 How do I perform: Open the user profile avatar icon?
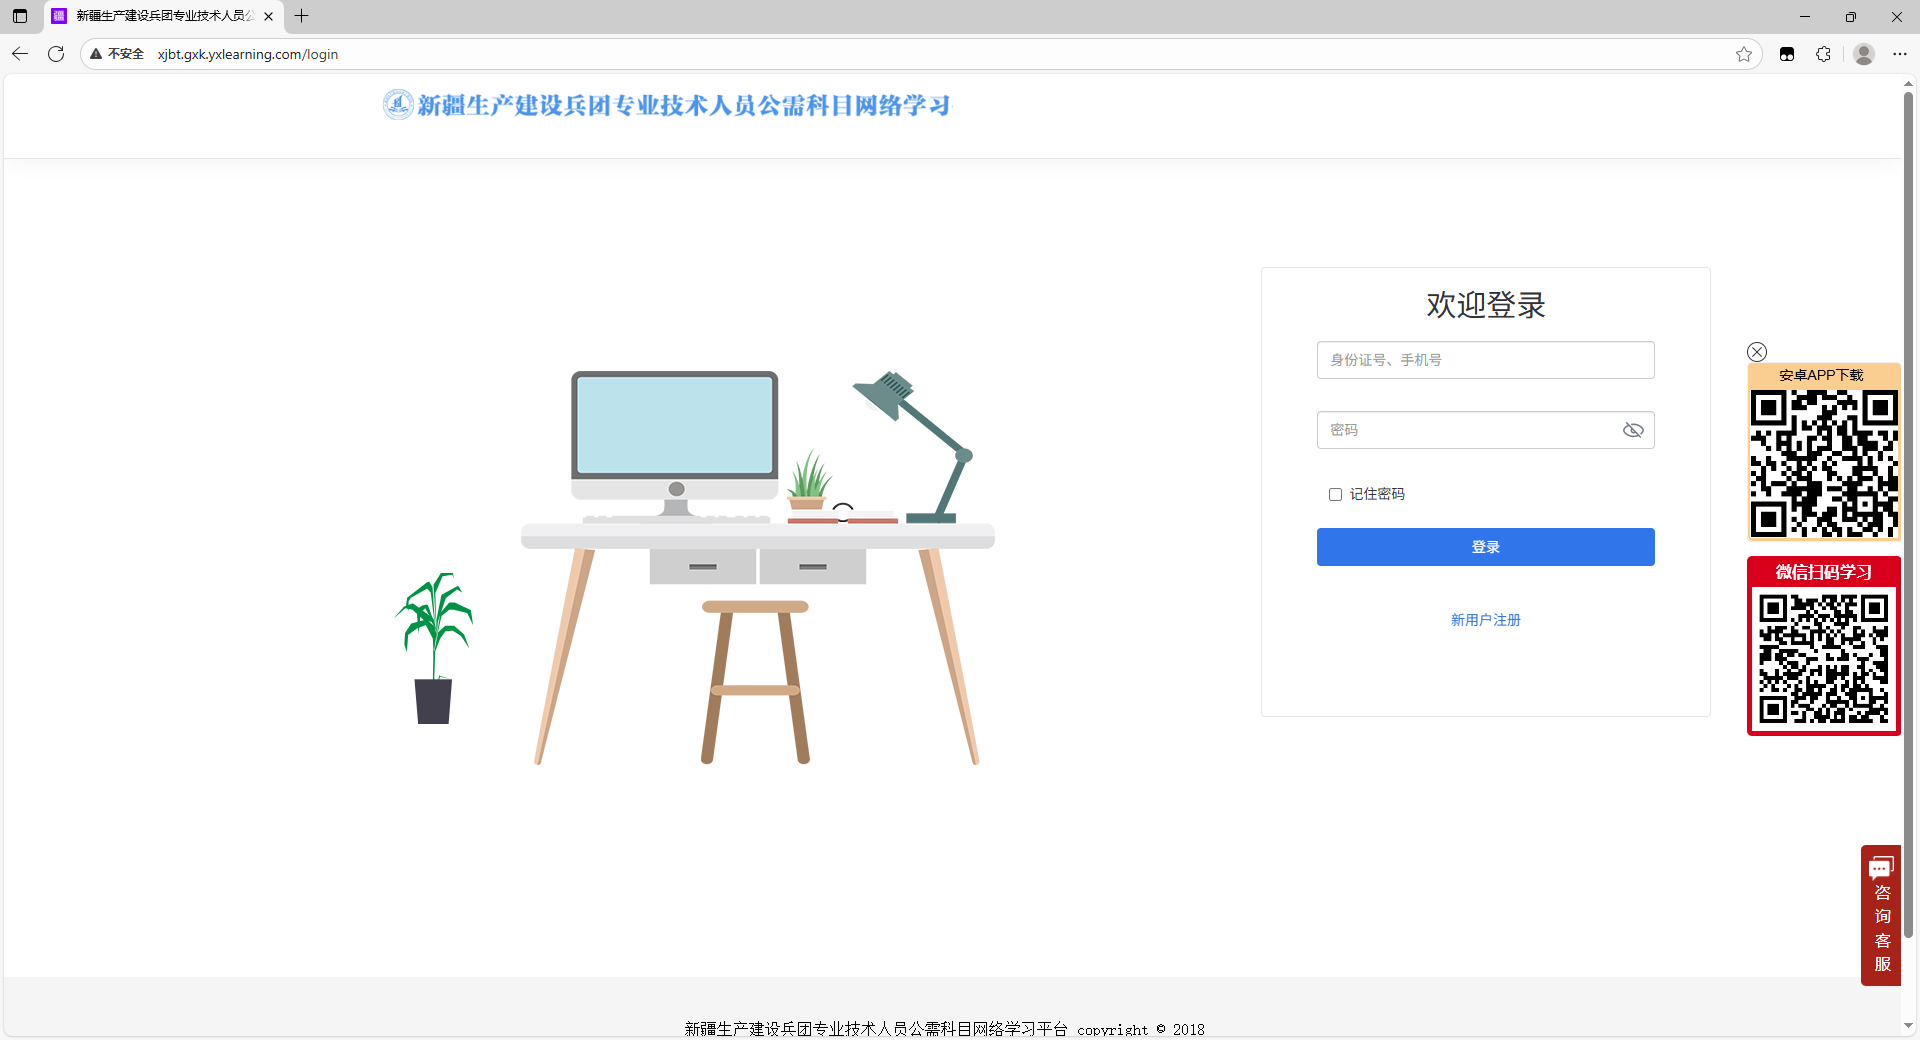[x=1863, y=54]
